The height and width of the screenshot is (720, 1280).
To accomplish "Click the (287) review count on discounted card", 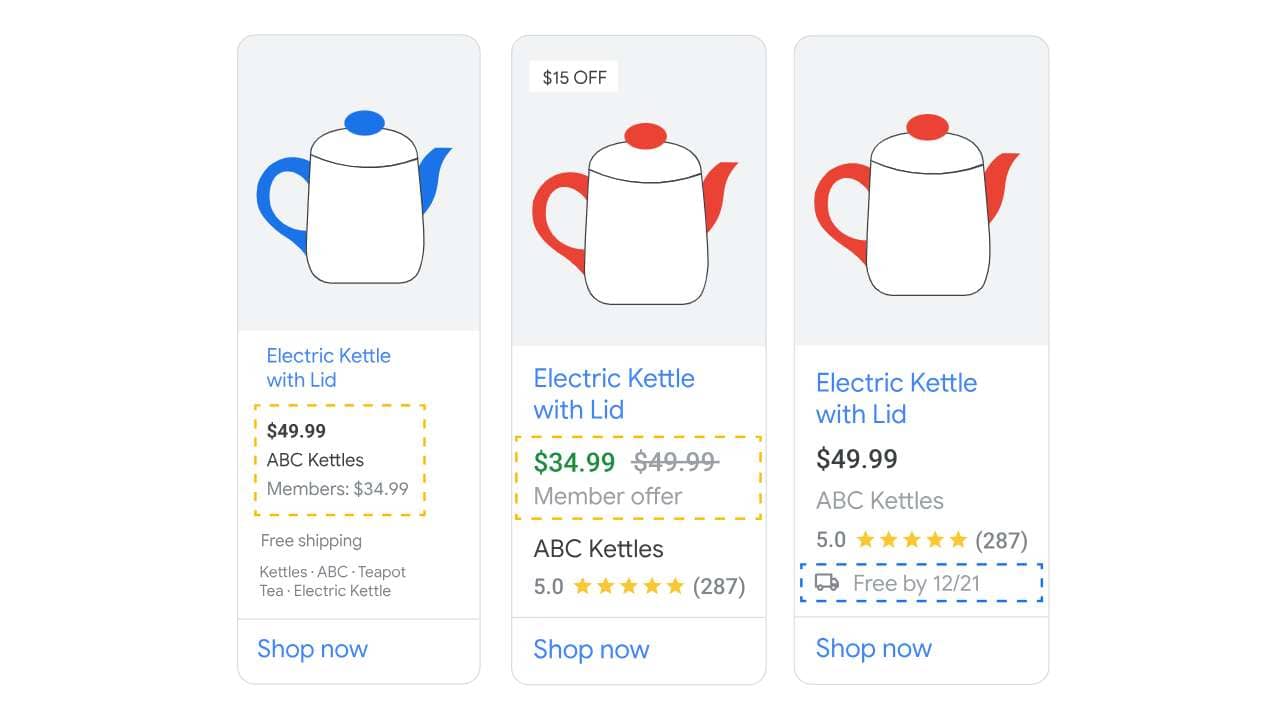I will point(719,586).
